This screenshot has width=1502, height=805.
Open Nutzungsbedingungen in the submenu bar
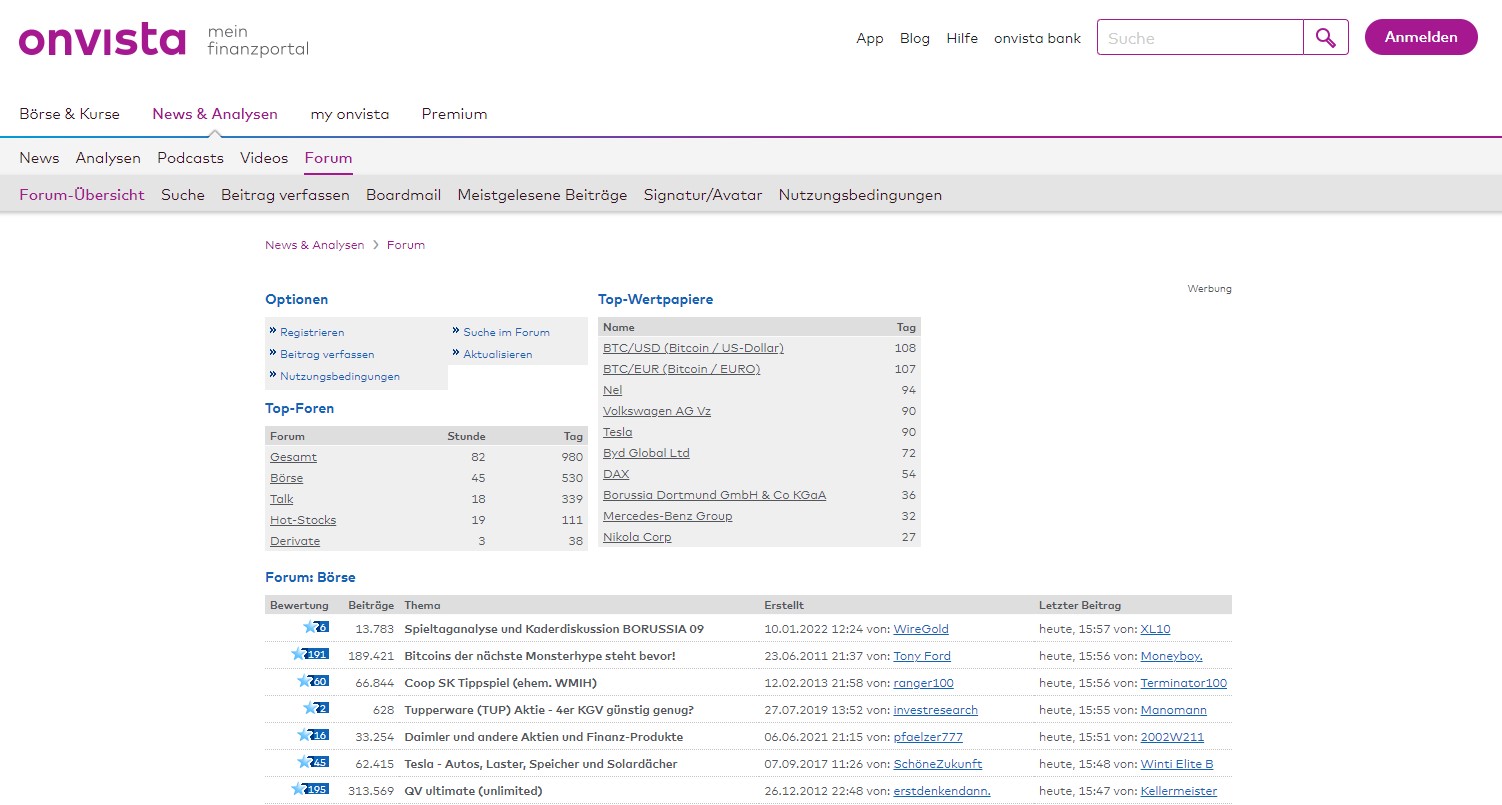[860, 195]
